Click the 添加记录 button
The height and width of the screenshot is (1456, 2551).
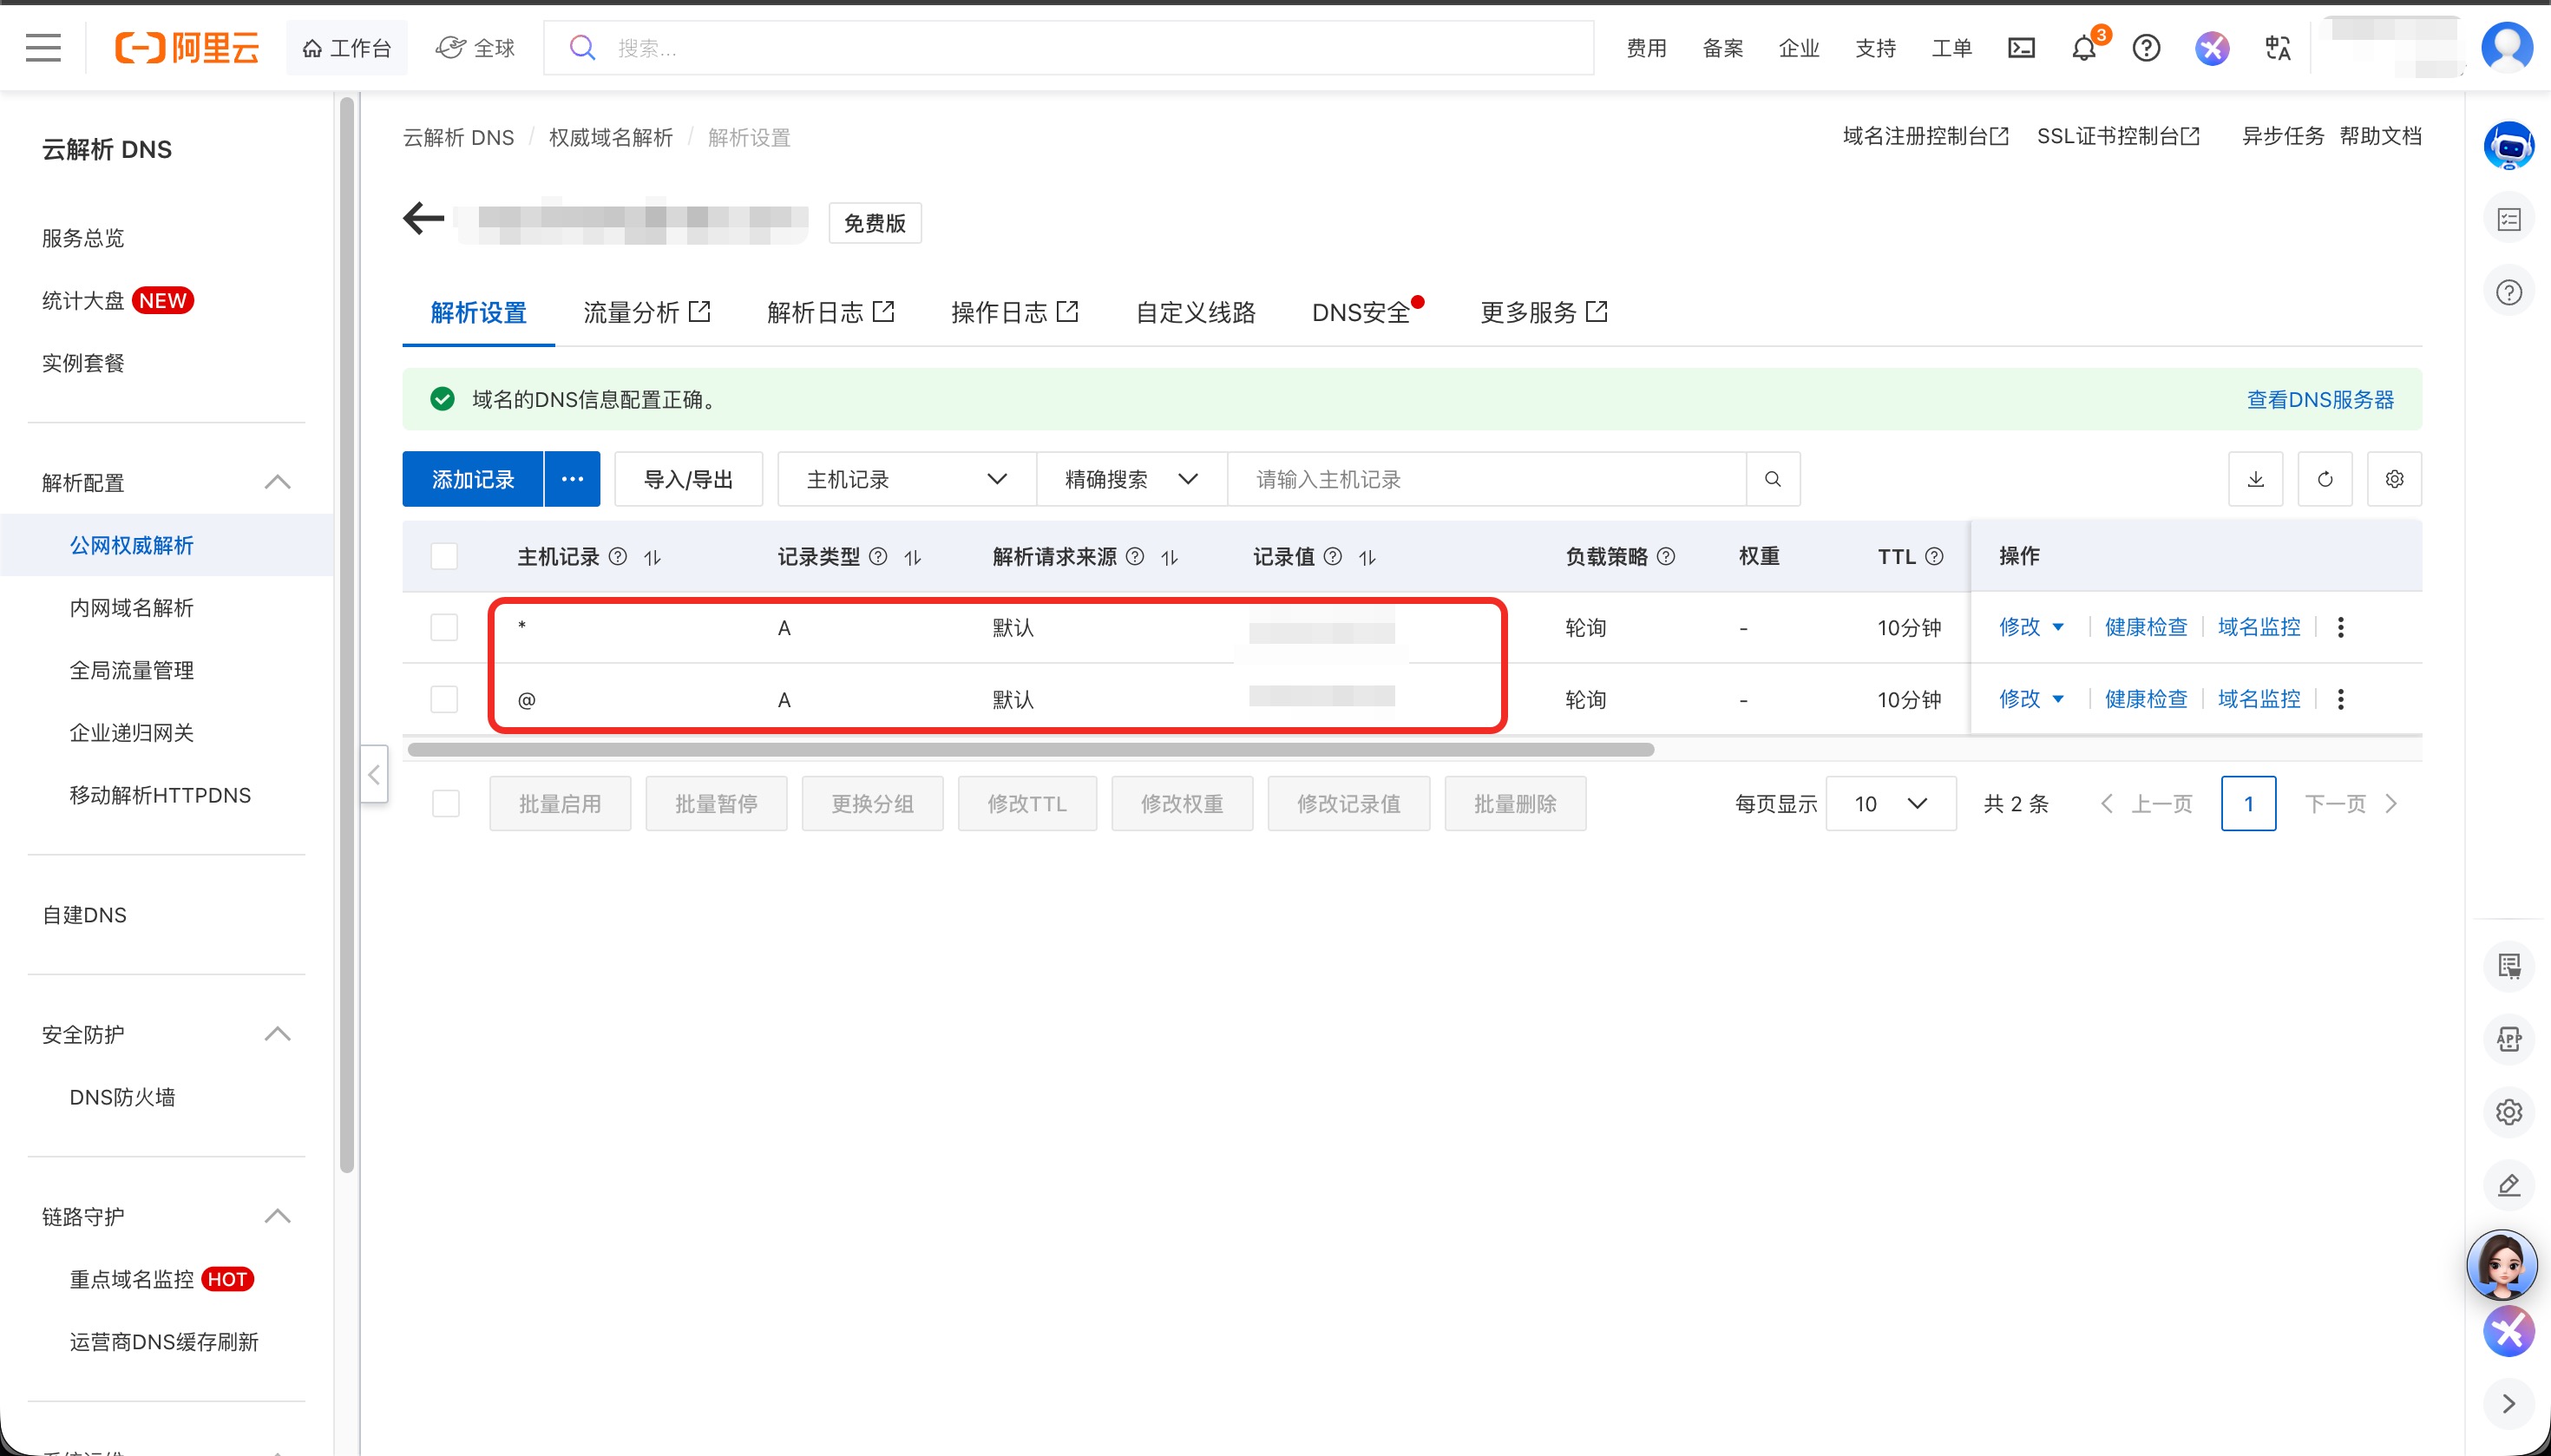coord(471,479)
